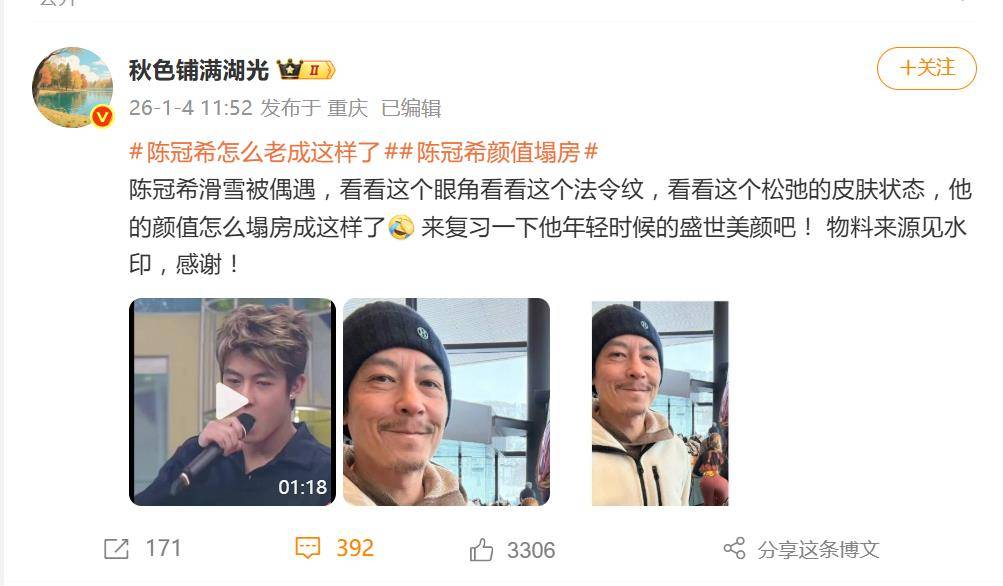Viewport: 1003px width, 586px height.
Task: Follow the user with +关注 button
Action: point(926,68)
